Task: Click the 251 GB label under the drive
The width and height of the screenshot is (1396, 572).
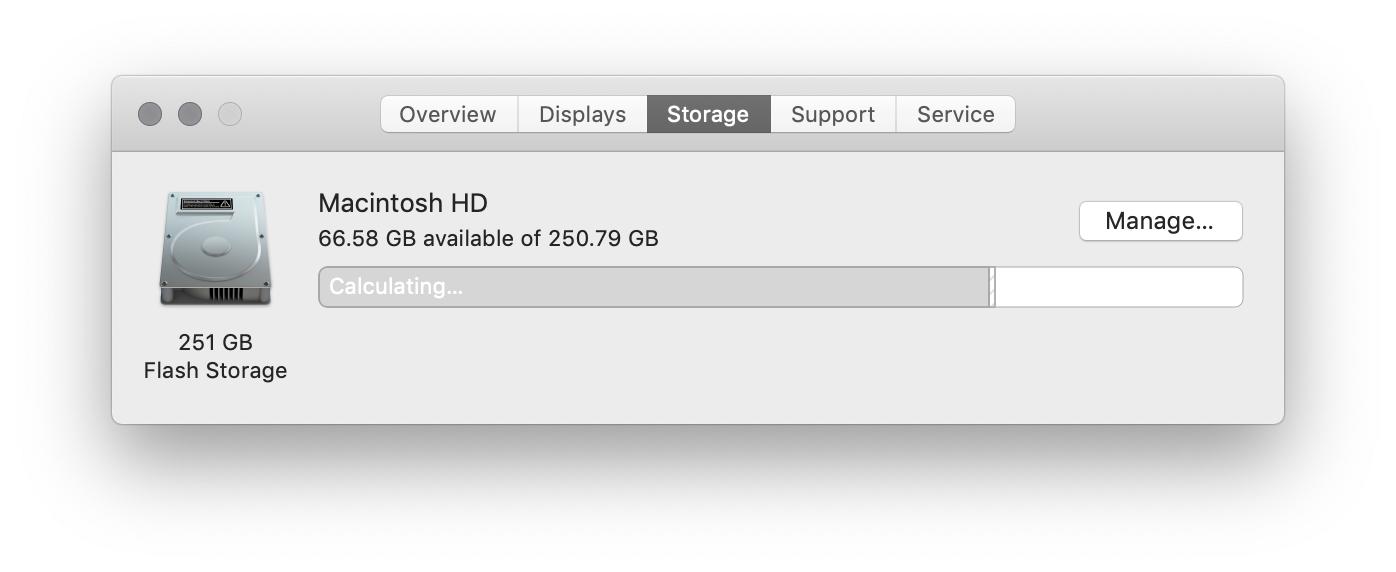Action: click(x=215, y=342)
